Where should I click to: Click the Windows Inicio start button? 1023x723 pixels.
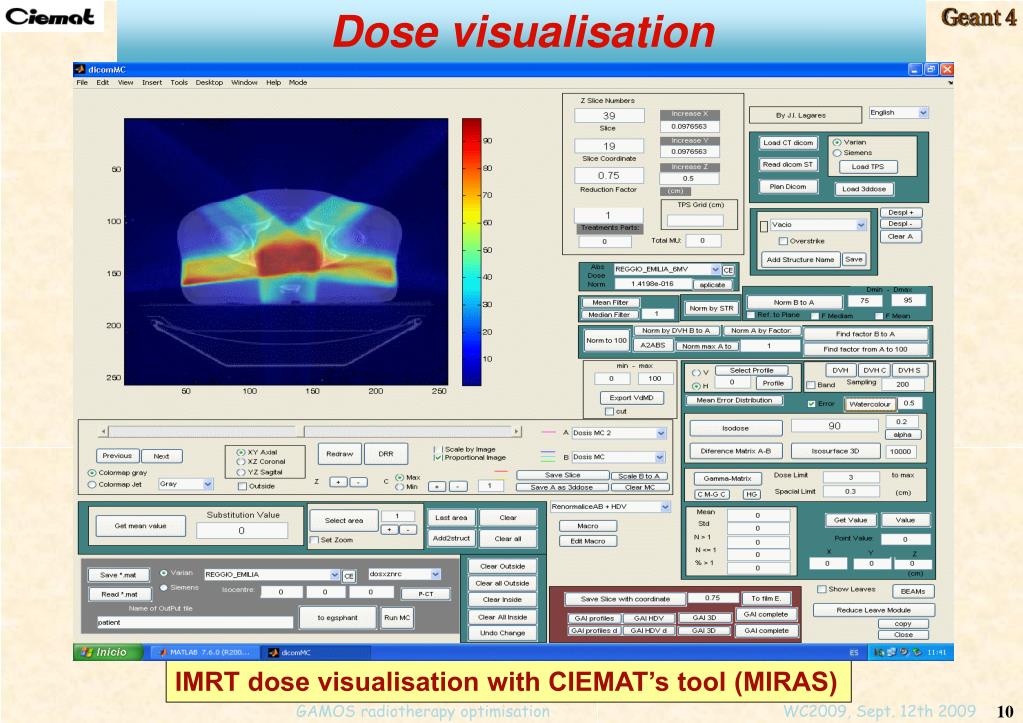(x=108, y=652)
